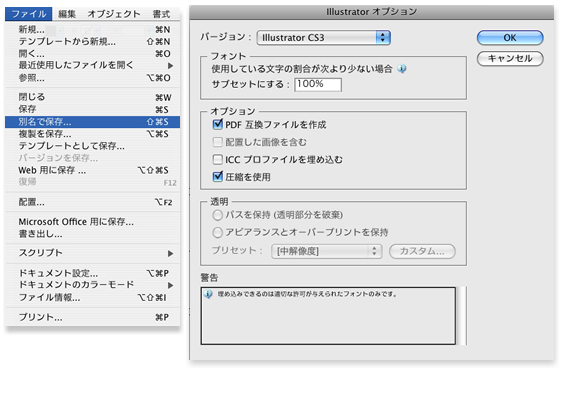
Task: Open the プリセット dropdown showing 中解像度
Action: [327, 251]
